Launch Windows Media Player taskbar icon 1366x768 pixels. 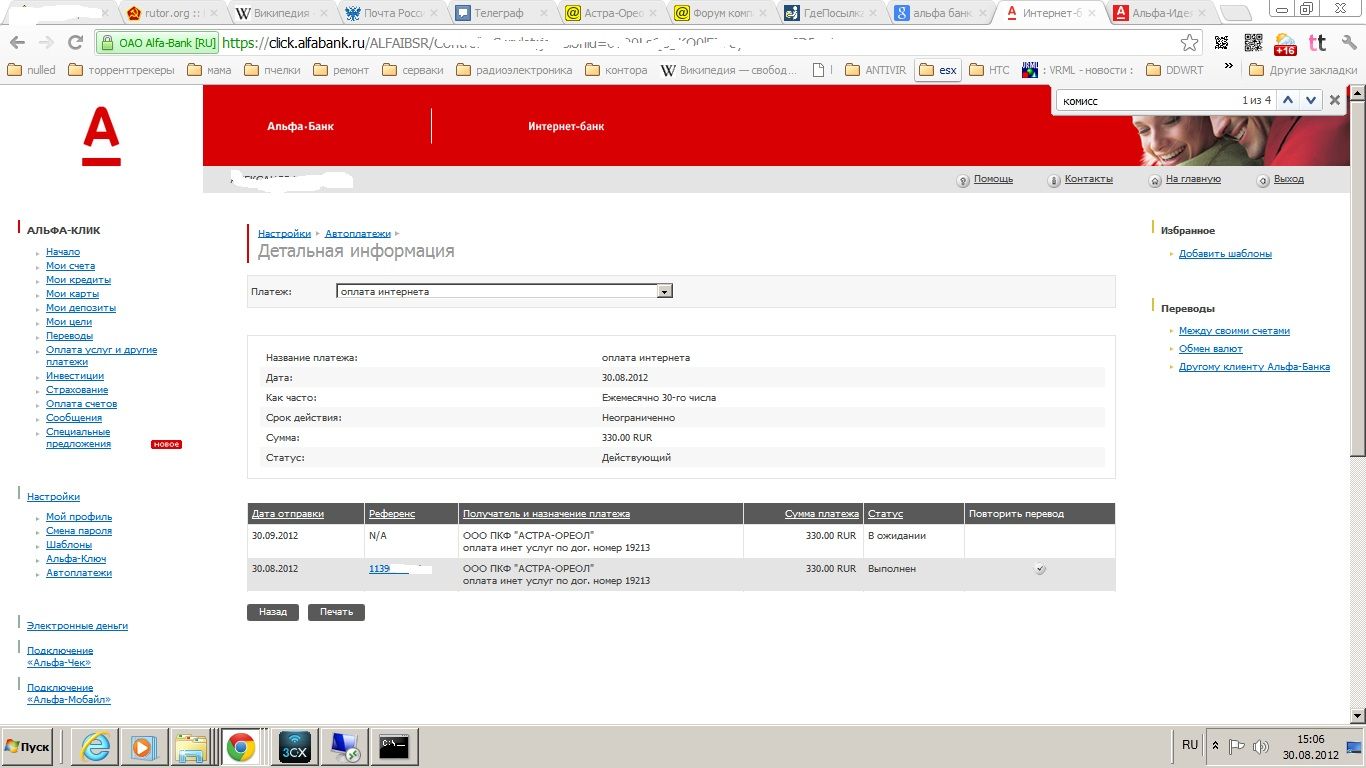(x=143, y=747)
